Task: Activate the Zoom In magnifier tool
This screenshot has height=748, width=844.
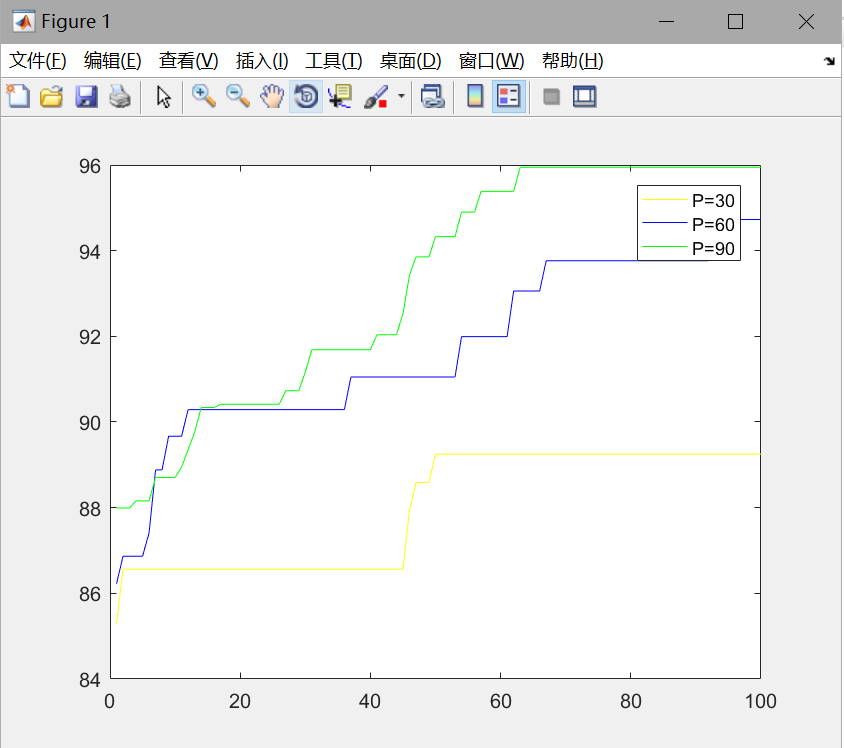Action: 204,97
